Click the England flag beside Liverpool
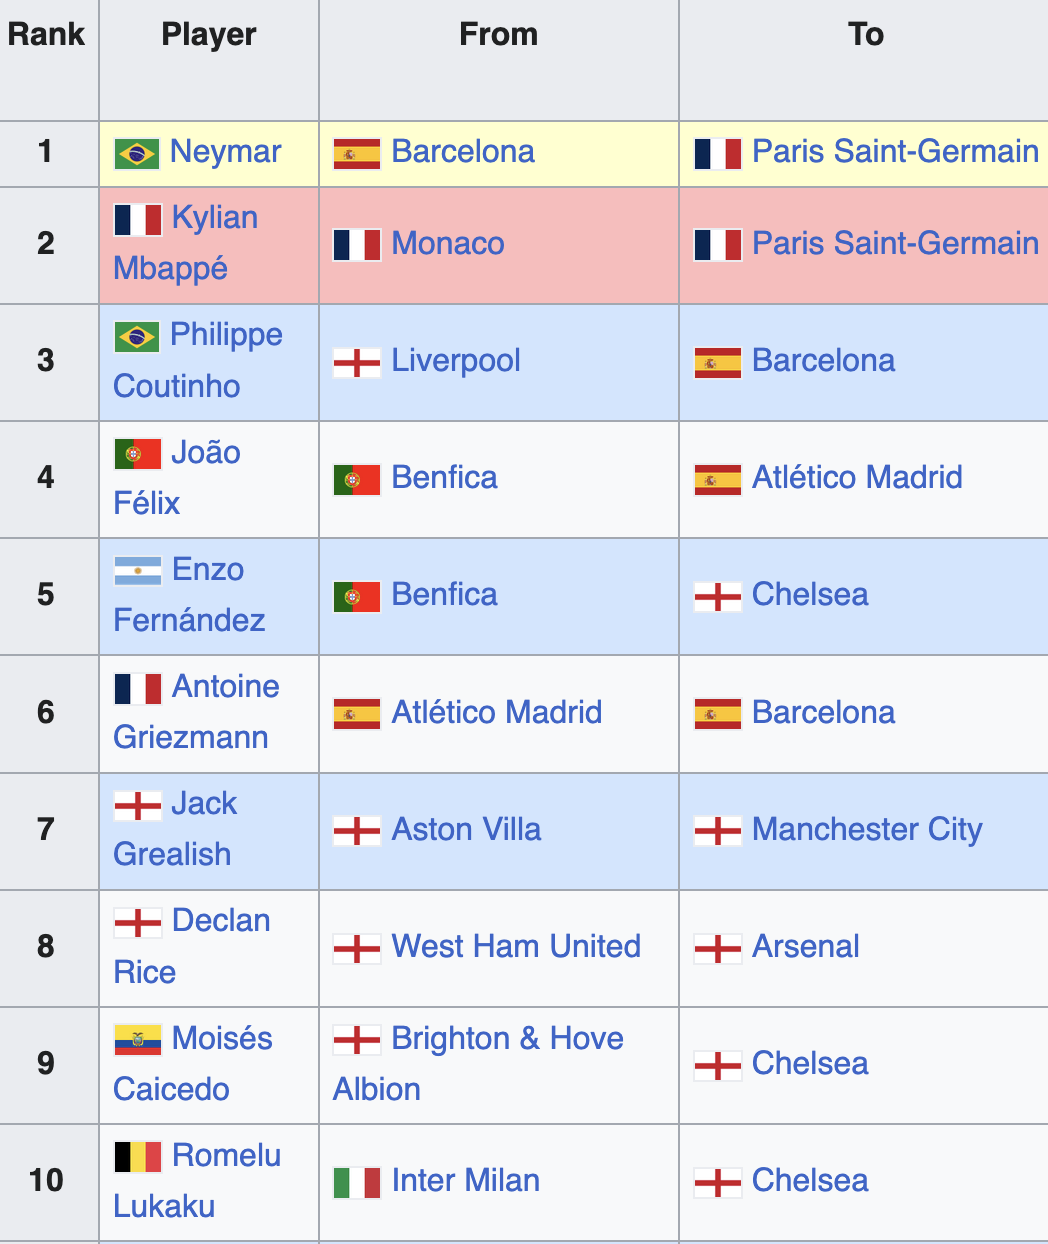The image size is (1048, 1244). [x=357, y=362]
